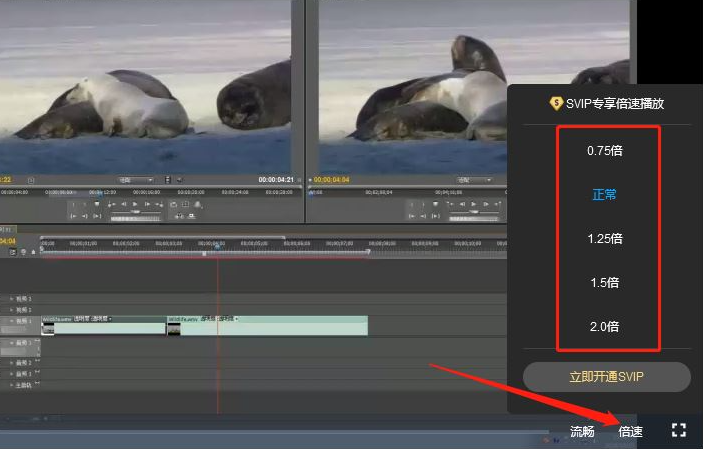Click 倍速 speed button
Viewport: 703px width, 449px height.
[630, 431]
